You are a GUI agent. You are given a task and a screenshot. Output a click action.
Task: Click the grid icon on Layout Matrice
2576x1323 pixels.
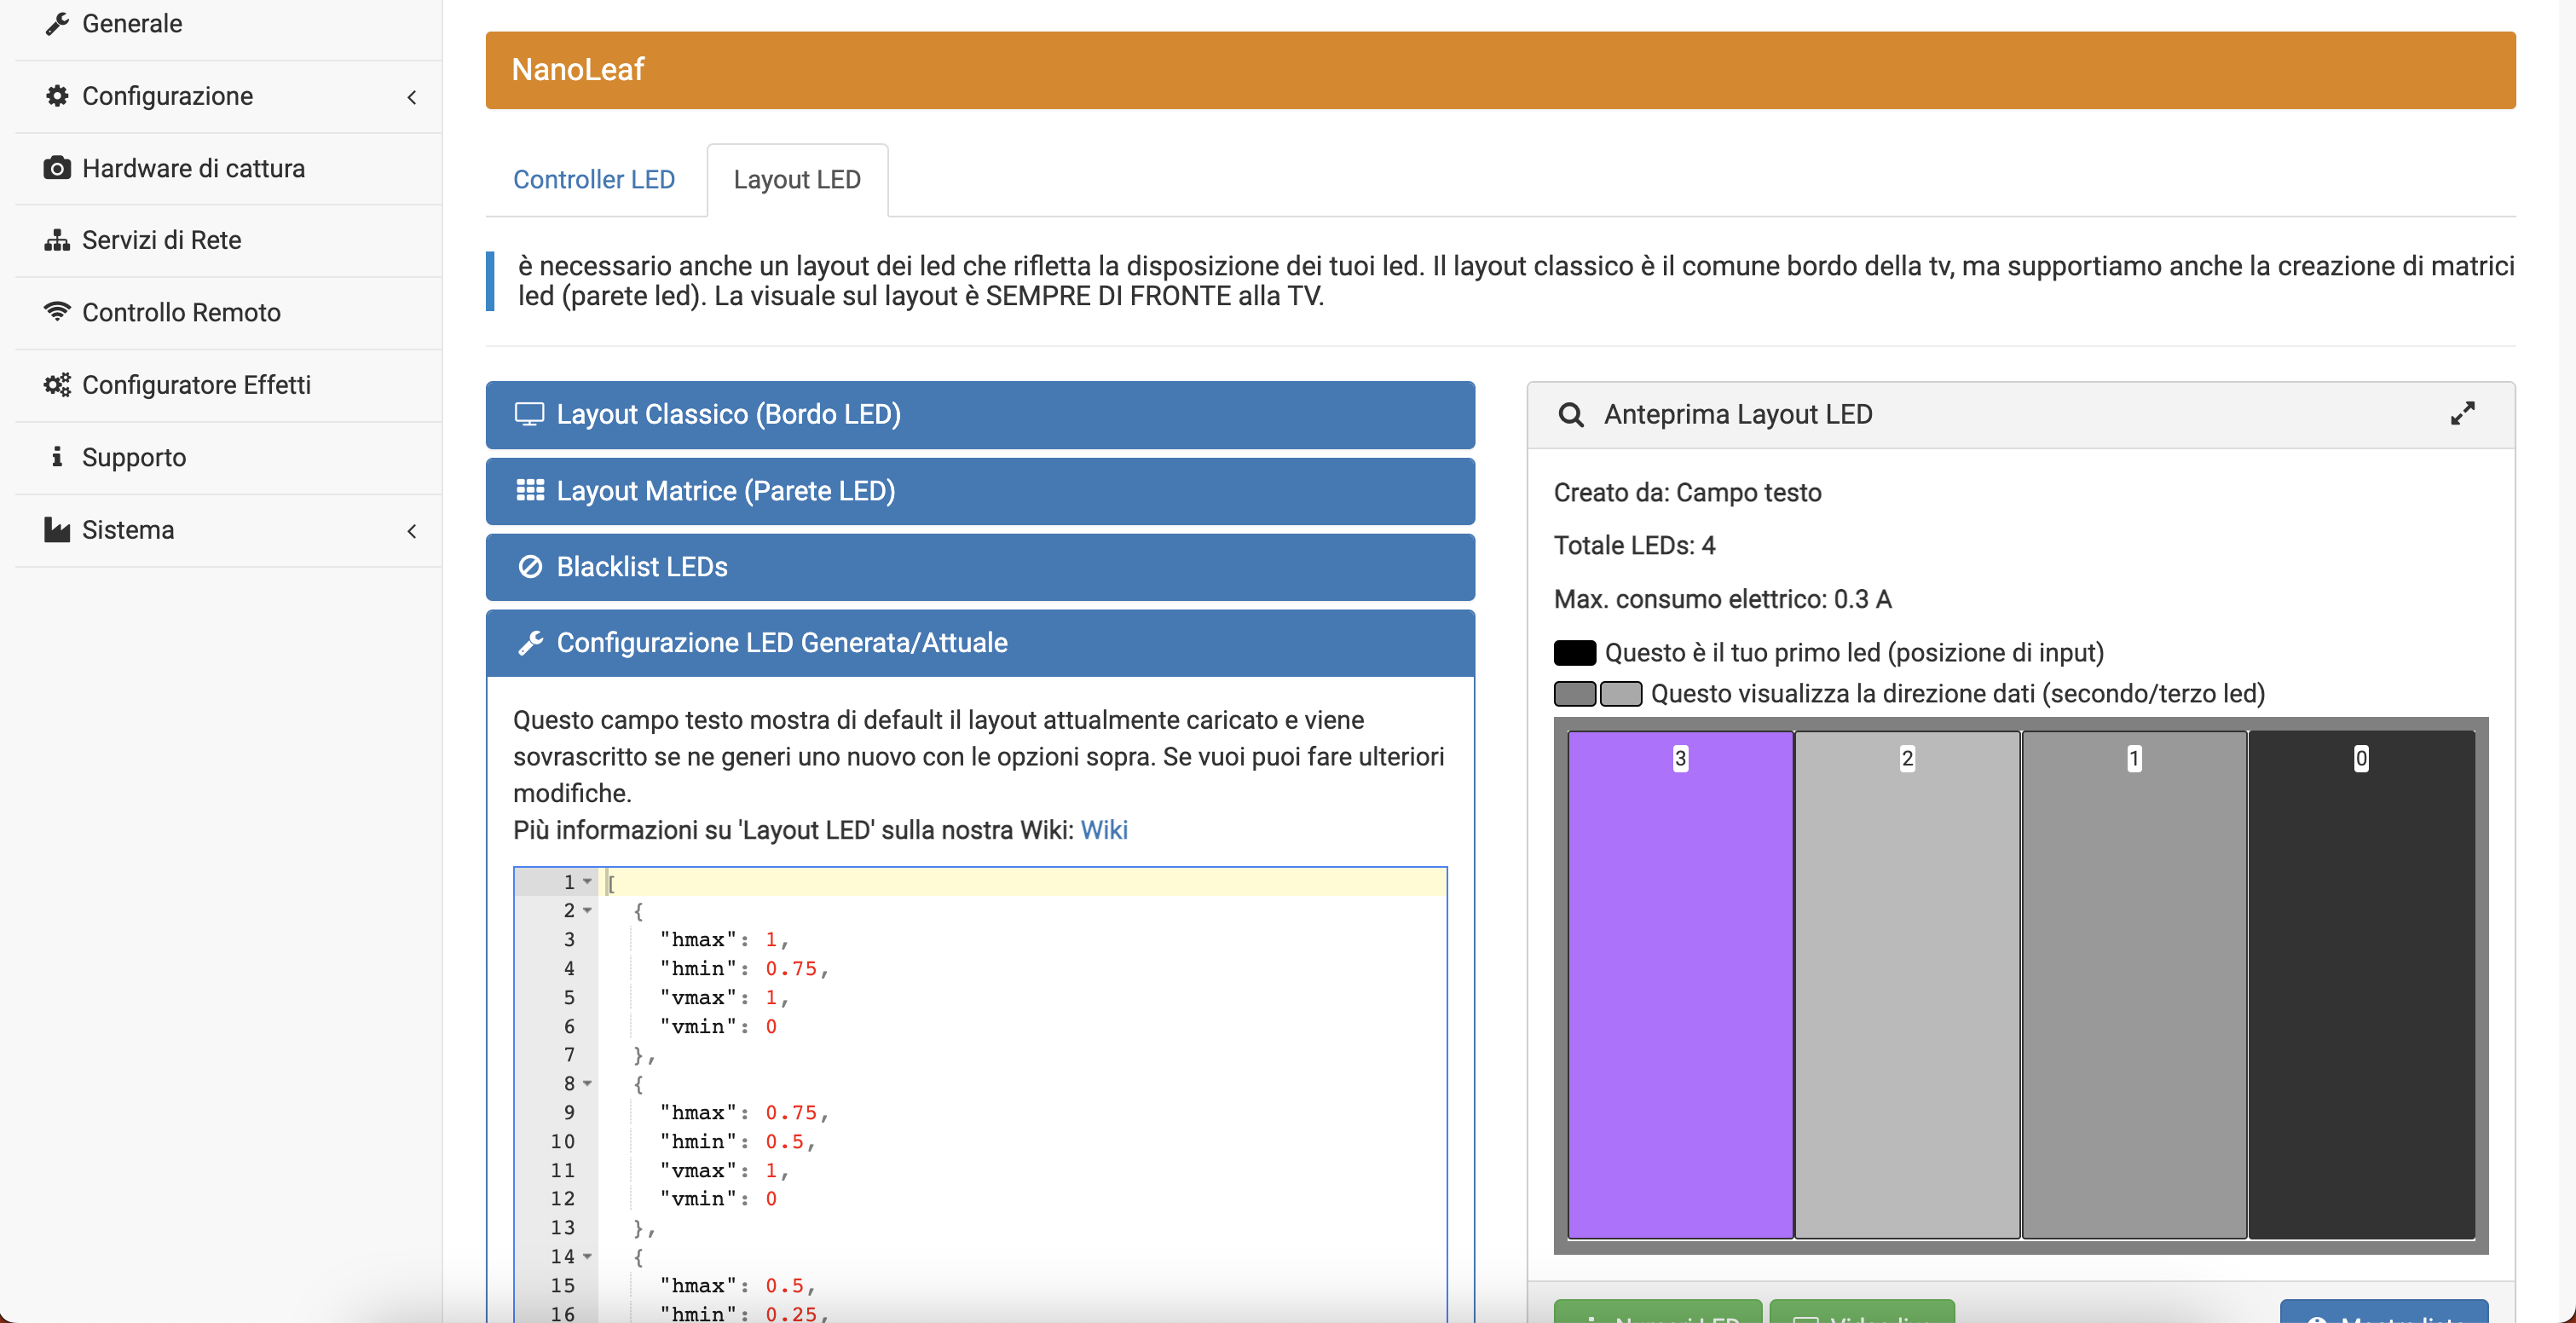[x=529, y=490]
